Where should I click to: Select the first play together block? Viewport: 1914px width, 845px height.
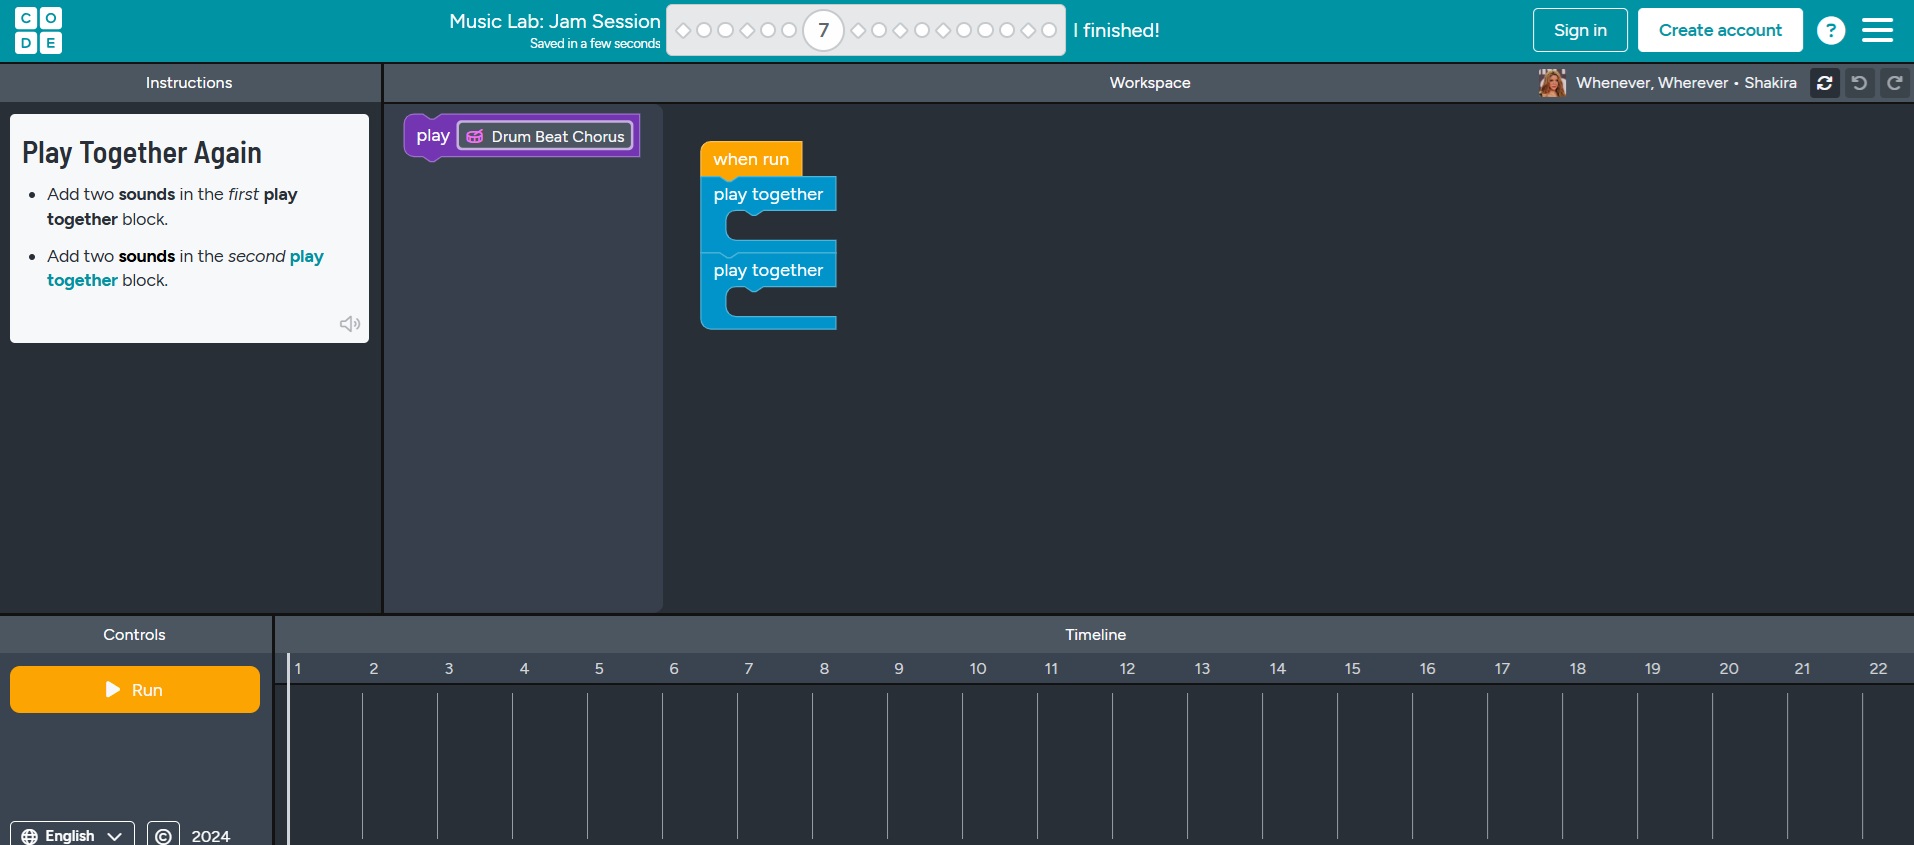(x=767, y=194)
